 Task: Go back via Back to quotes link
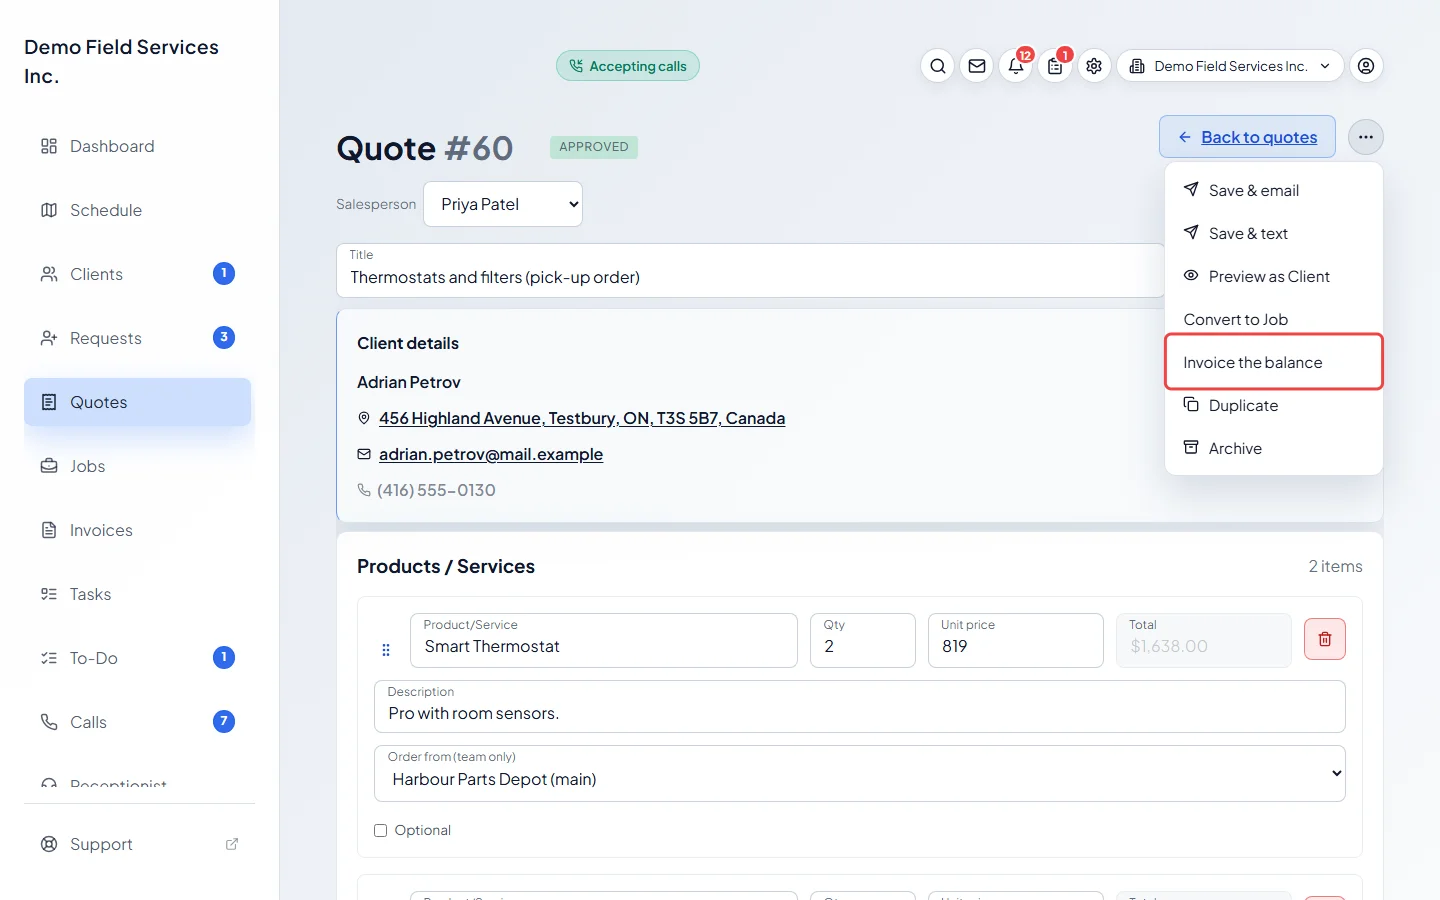click(1247, 137)
